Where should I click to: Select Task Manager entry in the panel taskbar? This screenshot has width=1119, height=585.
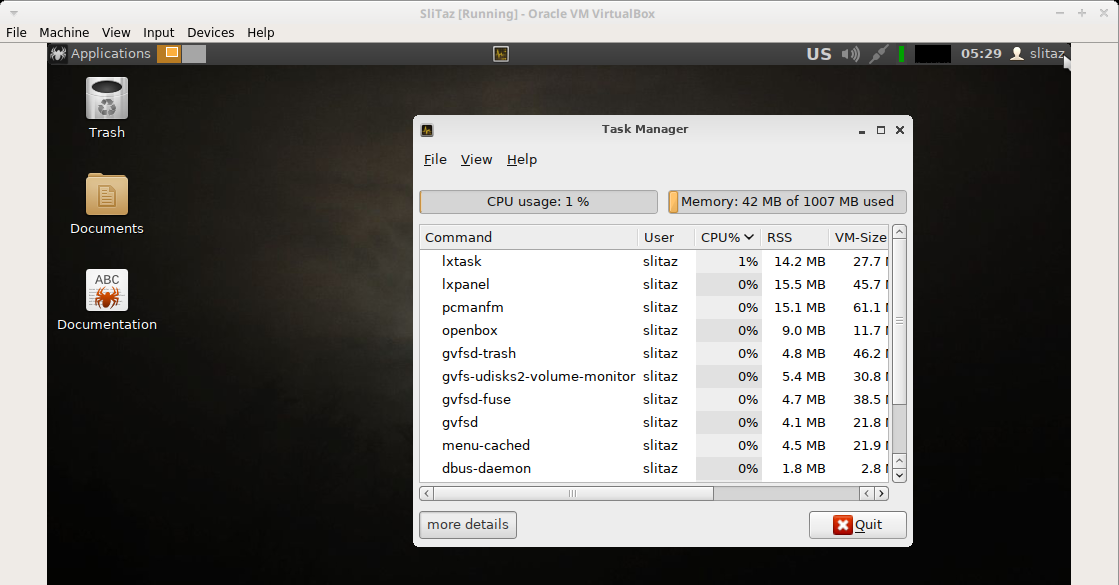501,54
